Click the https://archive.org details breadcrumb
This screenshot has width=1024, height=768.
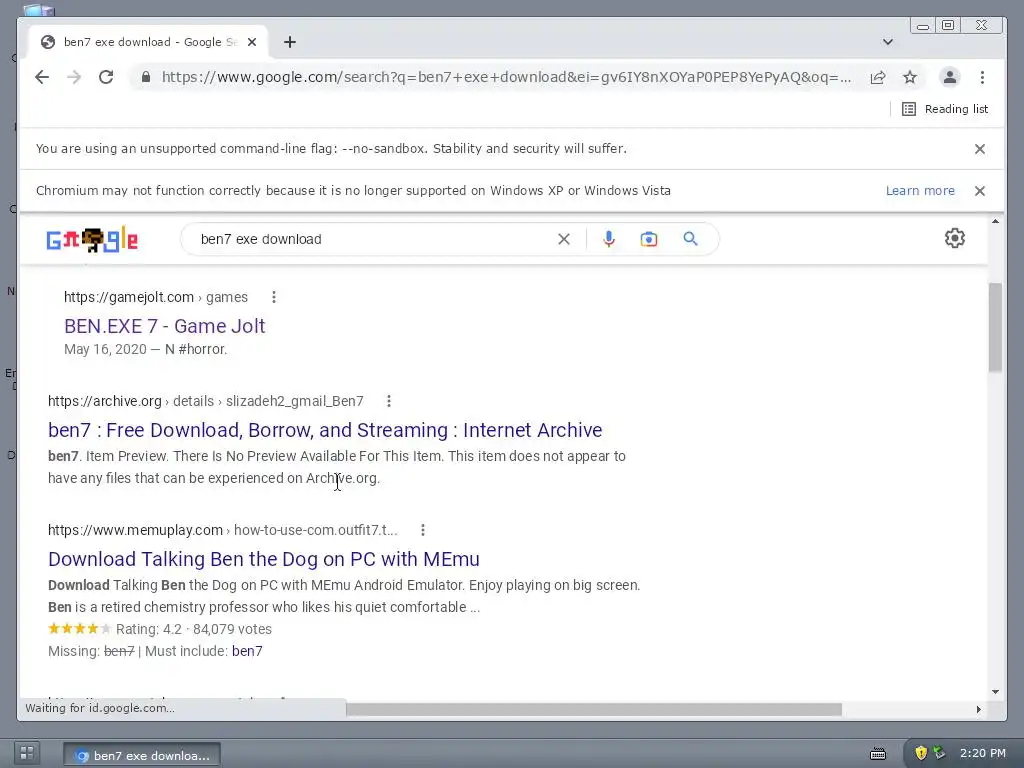(x=206, y=401)
